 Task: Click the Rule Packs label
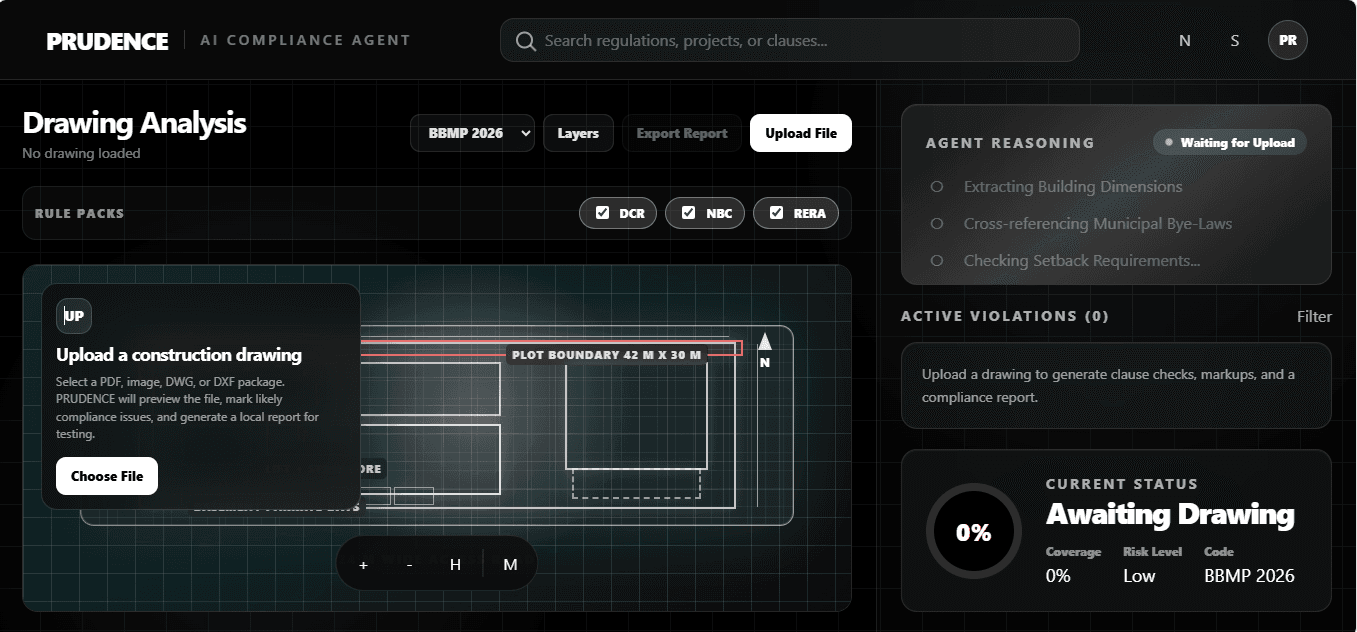79,213
